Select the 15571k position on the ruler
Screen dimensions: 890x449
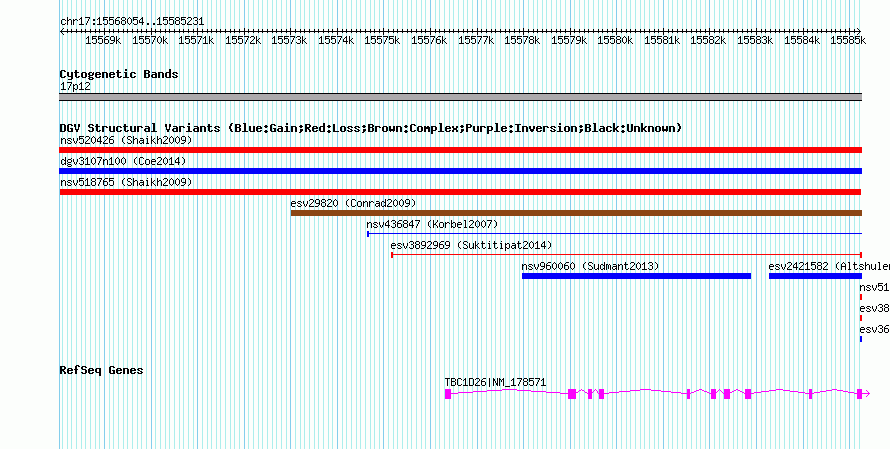pos(196,40)
